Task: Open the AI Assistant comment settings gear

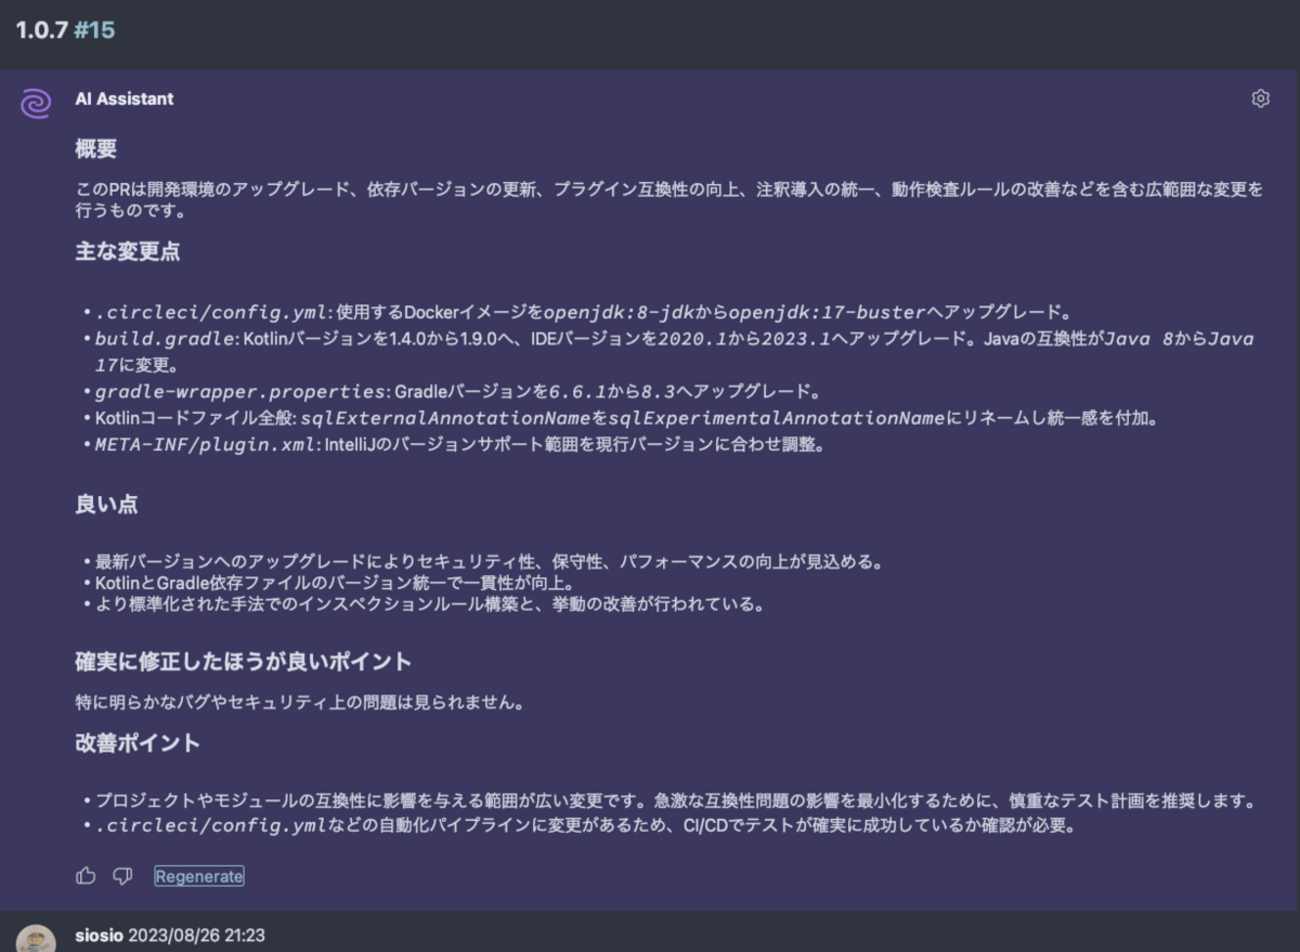Action: click(x=1260, y=98)
